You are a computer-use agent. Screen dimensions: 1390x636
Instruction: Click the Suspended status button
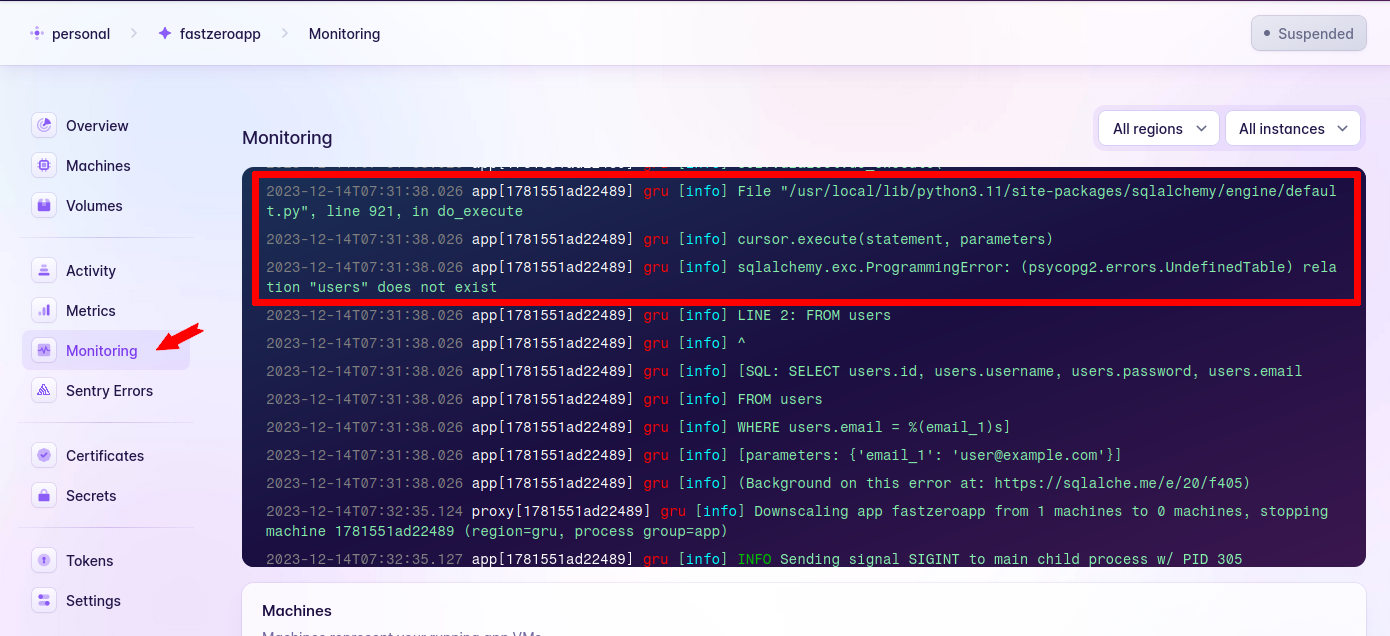pyautogui.click(x=1308, y=33)
